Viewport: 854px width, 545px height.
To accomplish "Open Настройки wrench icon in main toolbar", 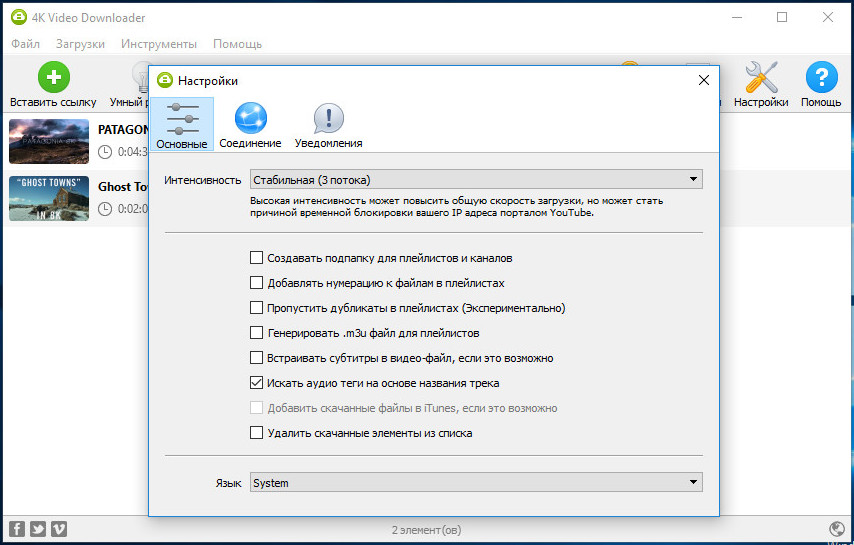I will coord(761,77).
